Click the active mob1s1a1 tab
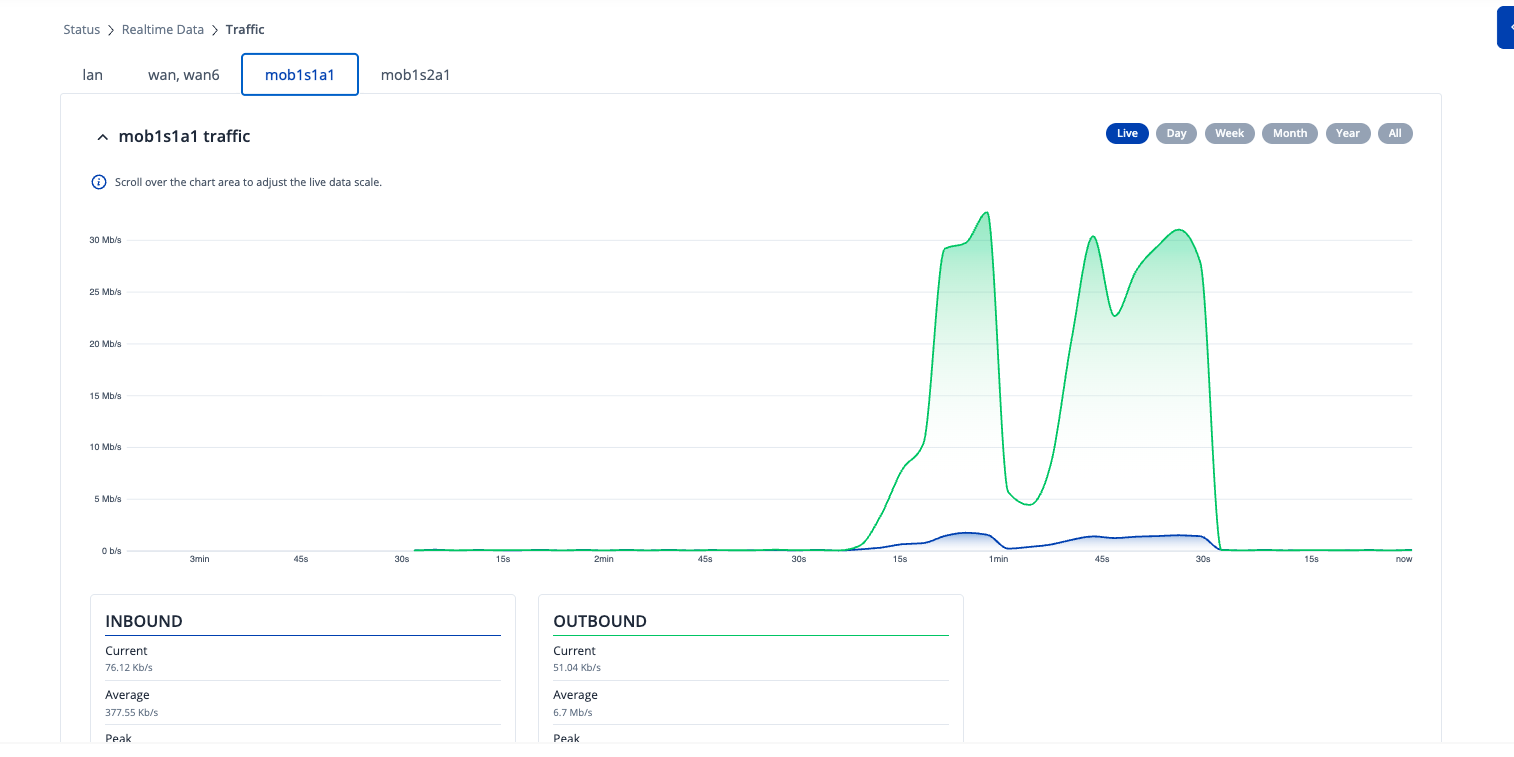Viewport: 1514px width, 757px height. 299,75
